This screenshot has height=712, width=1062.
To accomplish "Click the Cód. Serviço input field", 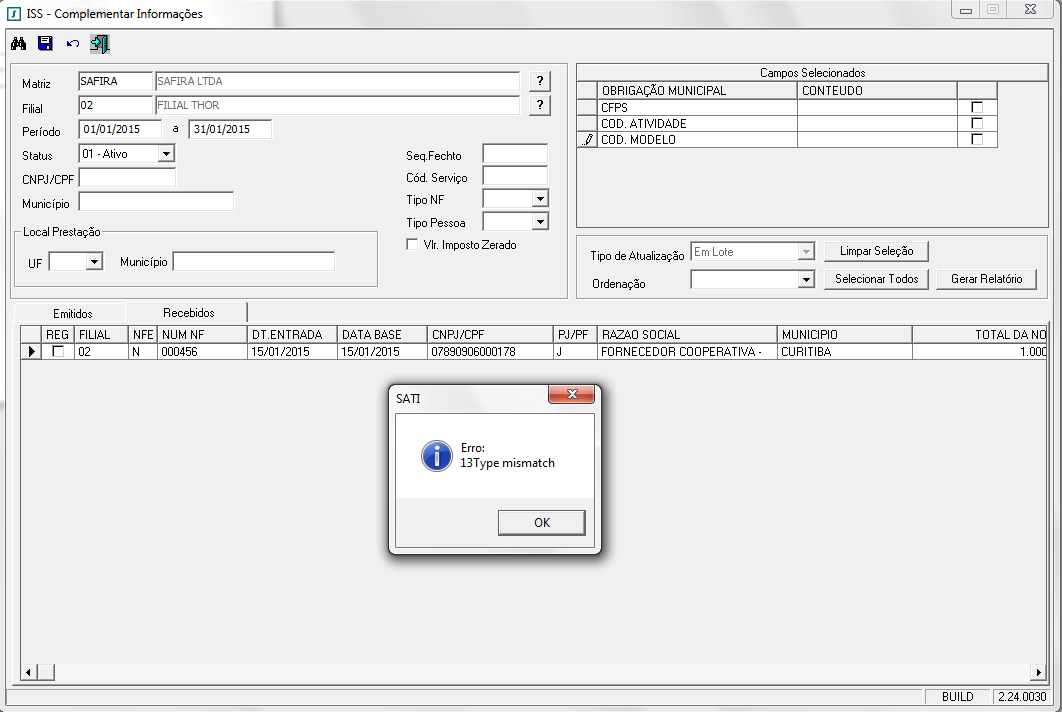I will 515,176.
